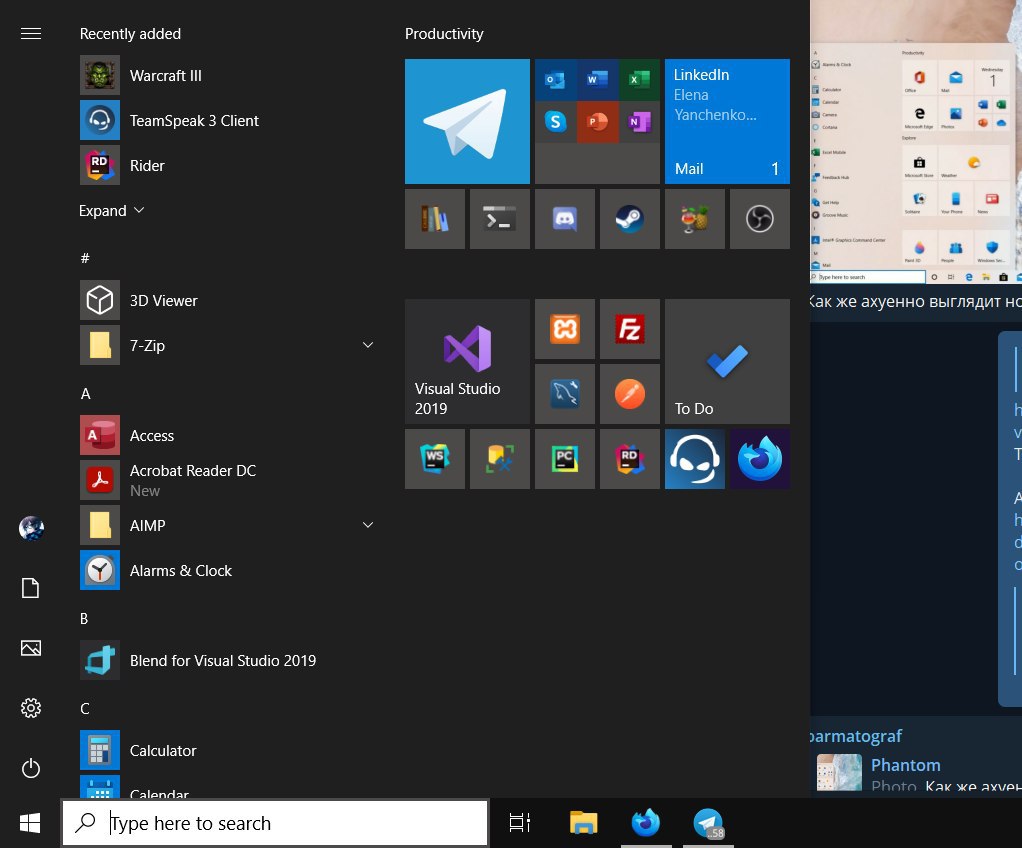
Task: Open the tile next to WebStorm
Action: (x=500, y=459)
